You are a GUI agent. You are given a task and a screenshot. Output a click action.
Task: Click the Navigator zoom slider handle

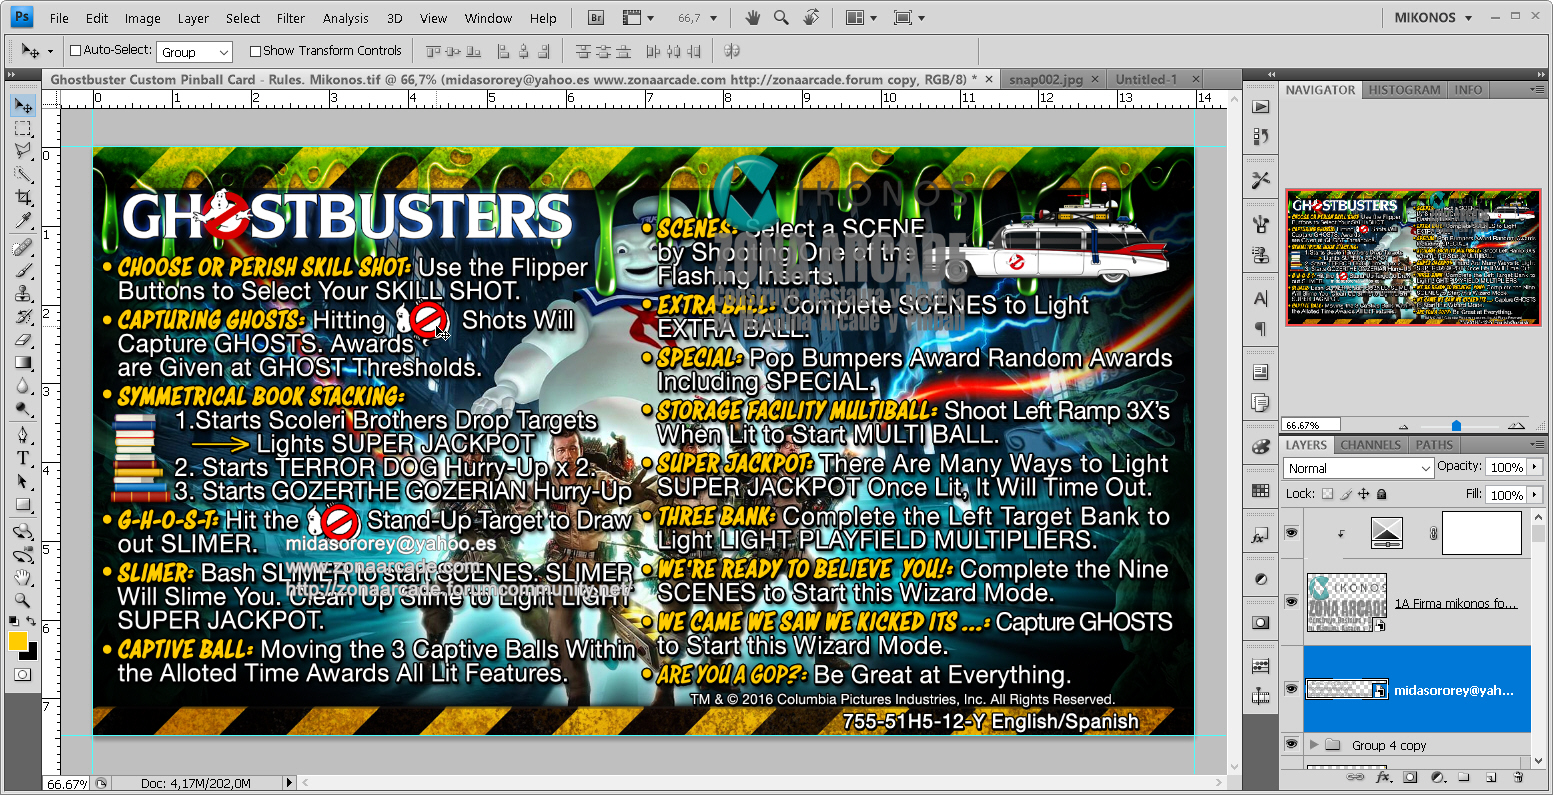(x=1456, y=426)
